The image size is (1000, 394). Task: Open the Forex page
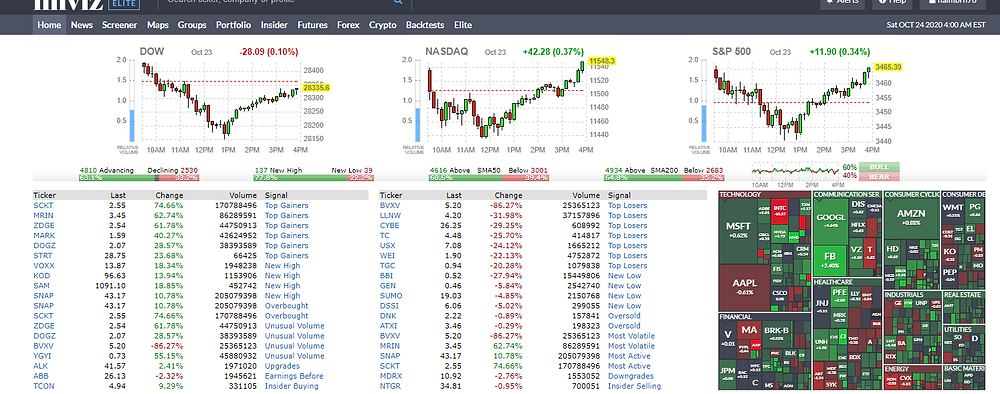tap(348, 25)
